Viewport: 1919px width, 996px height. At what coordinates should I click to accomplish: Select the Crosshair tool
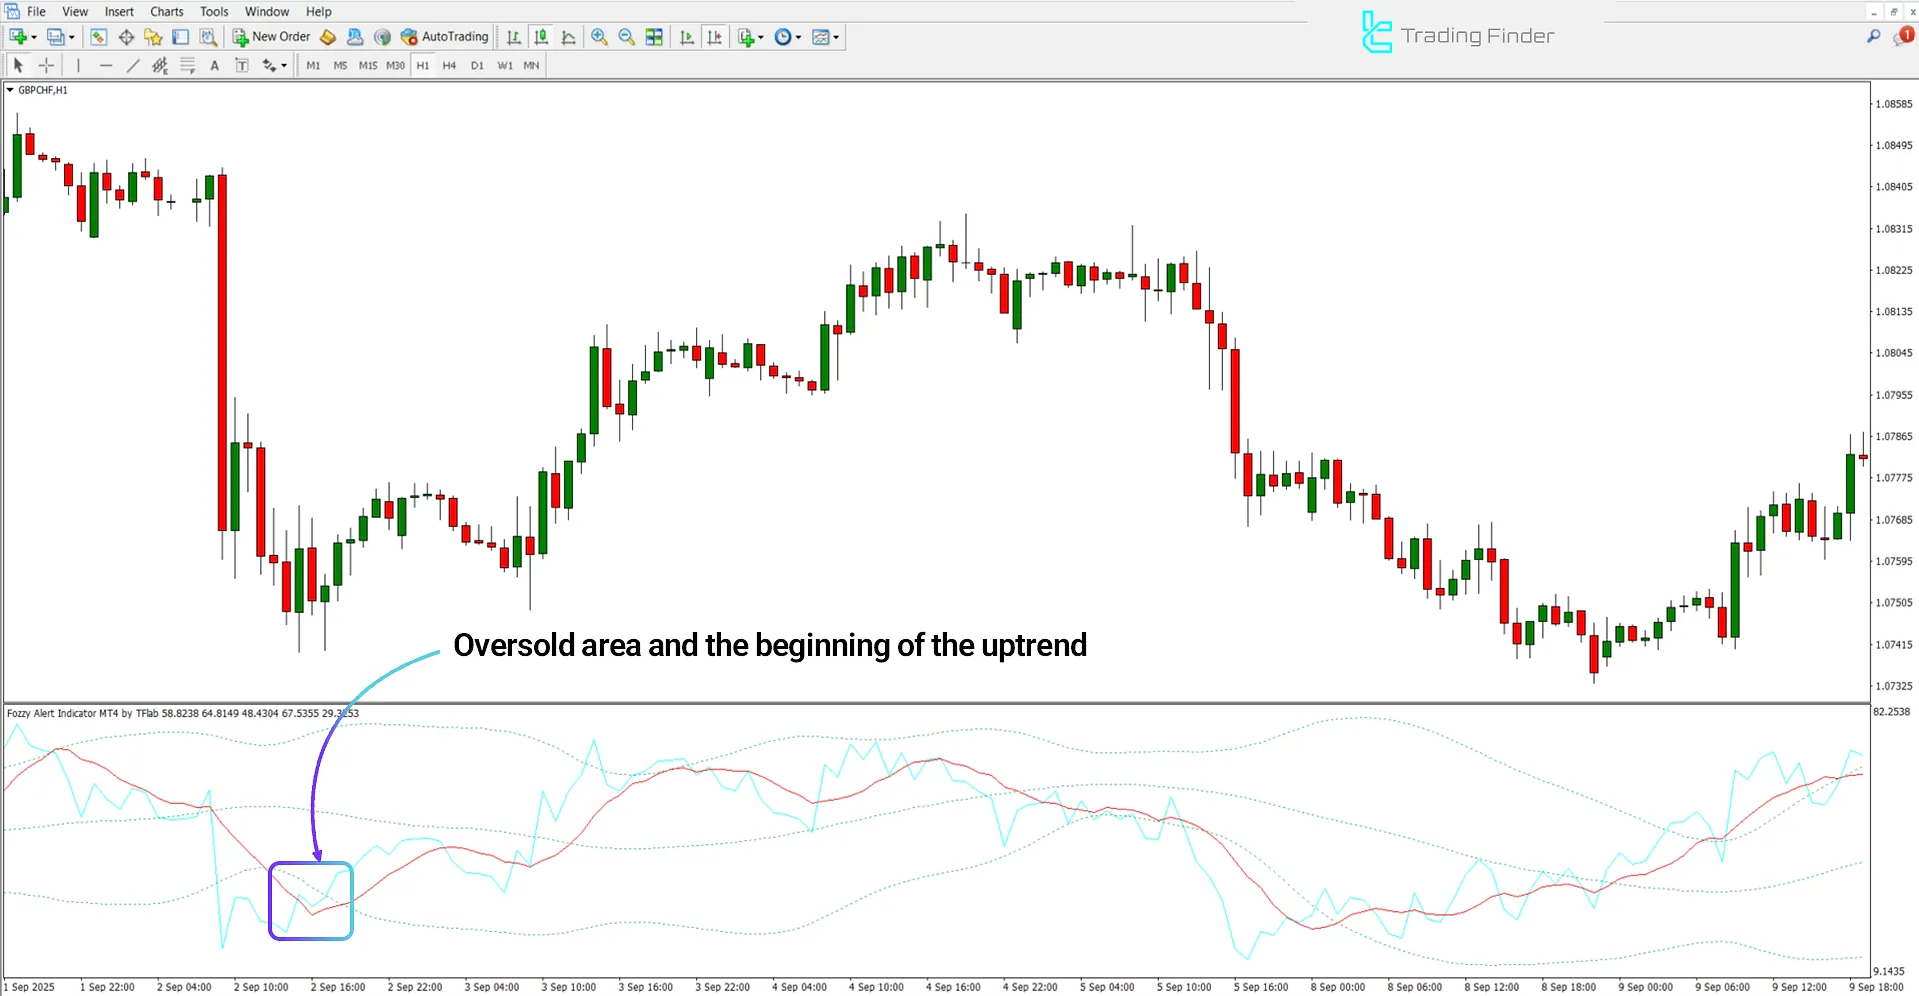46,65
